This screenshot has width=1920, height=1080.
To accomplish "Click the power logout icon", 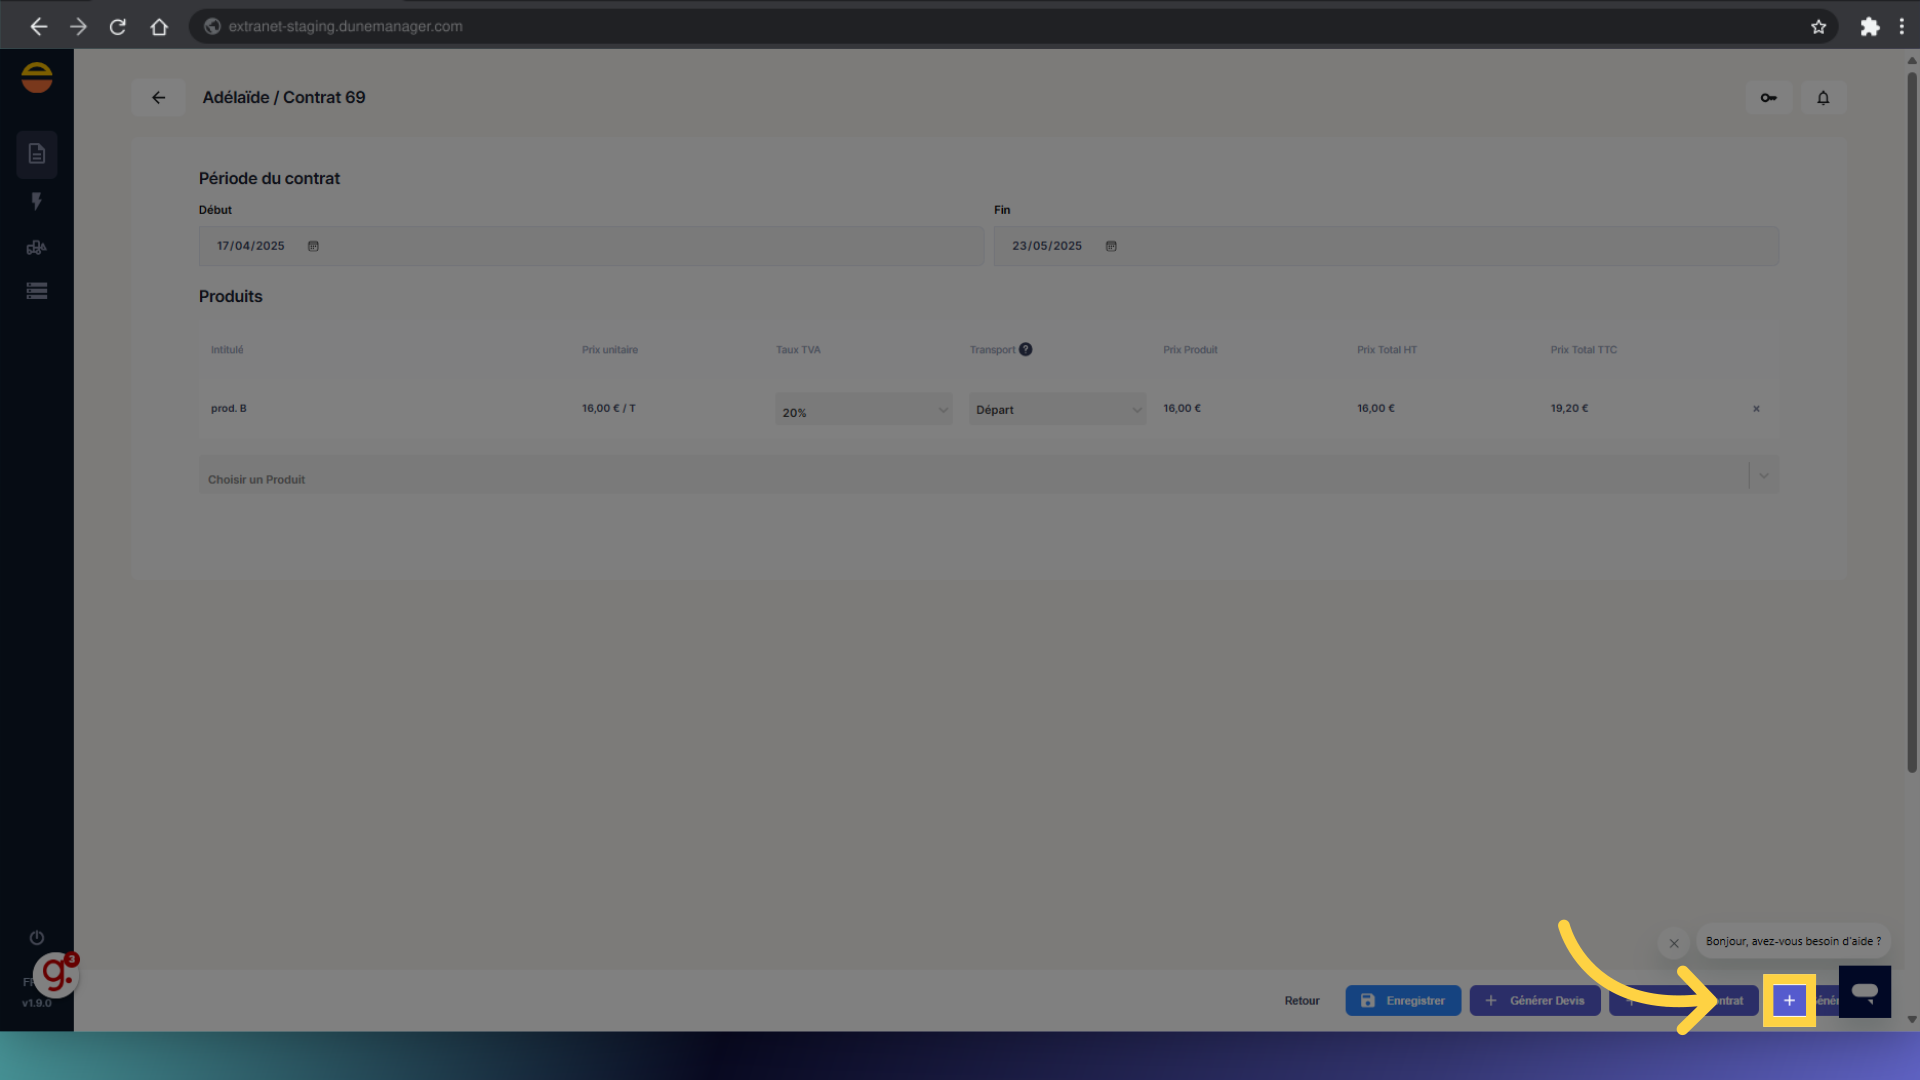I will 37,938.
